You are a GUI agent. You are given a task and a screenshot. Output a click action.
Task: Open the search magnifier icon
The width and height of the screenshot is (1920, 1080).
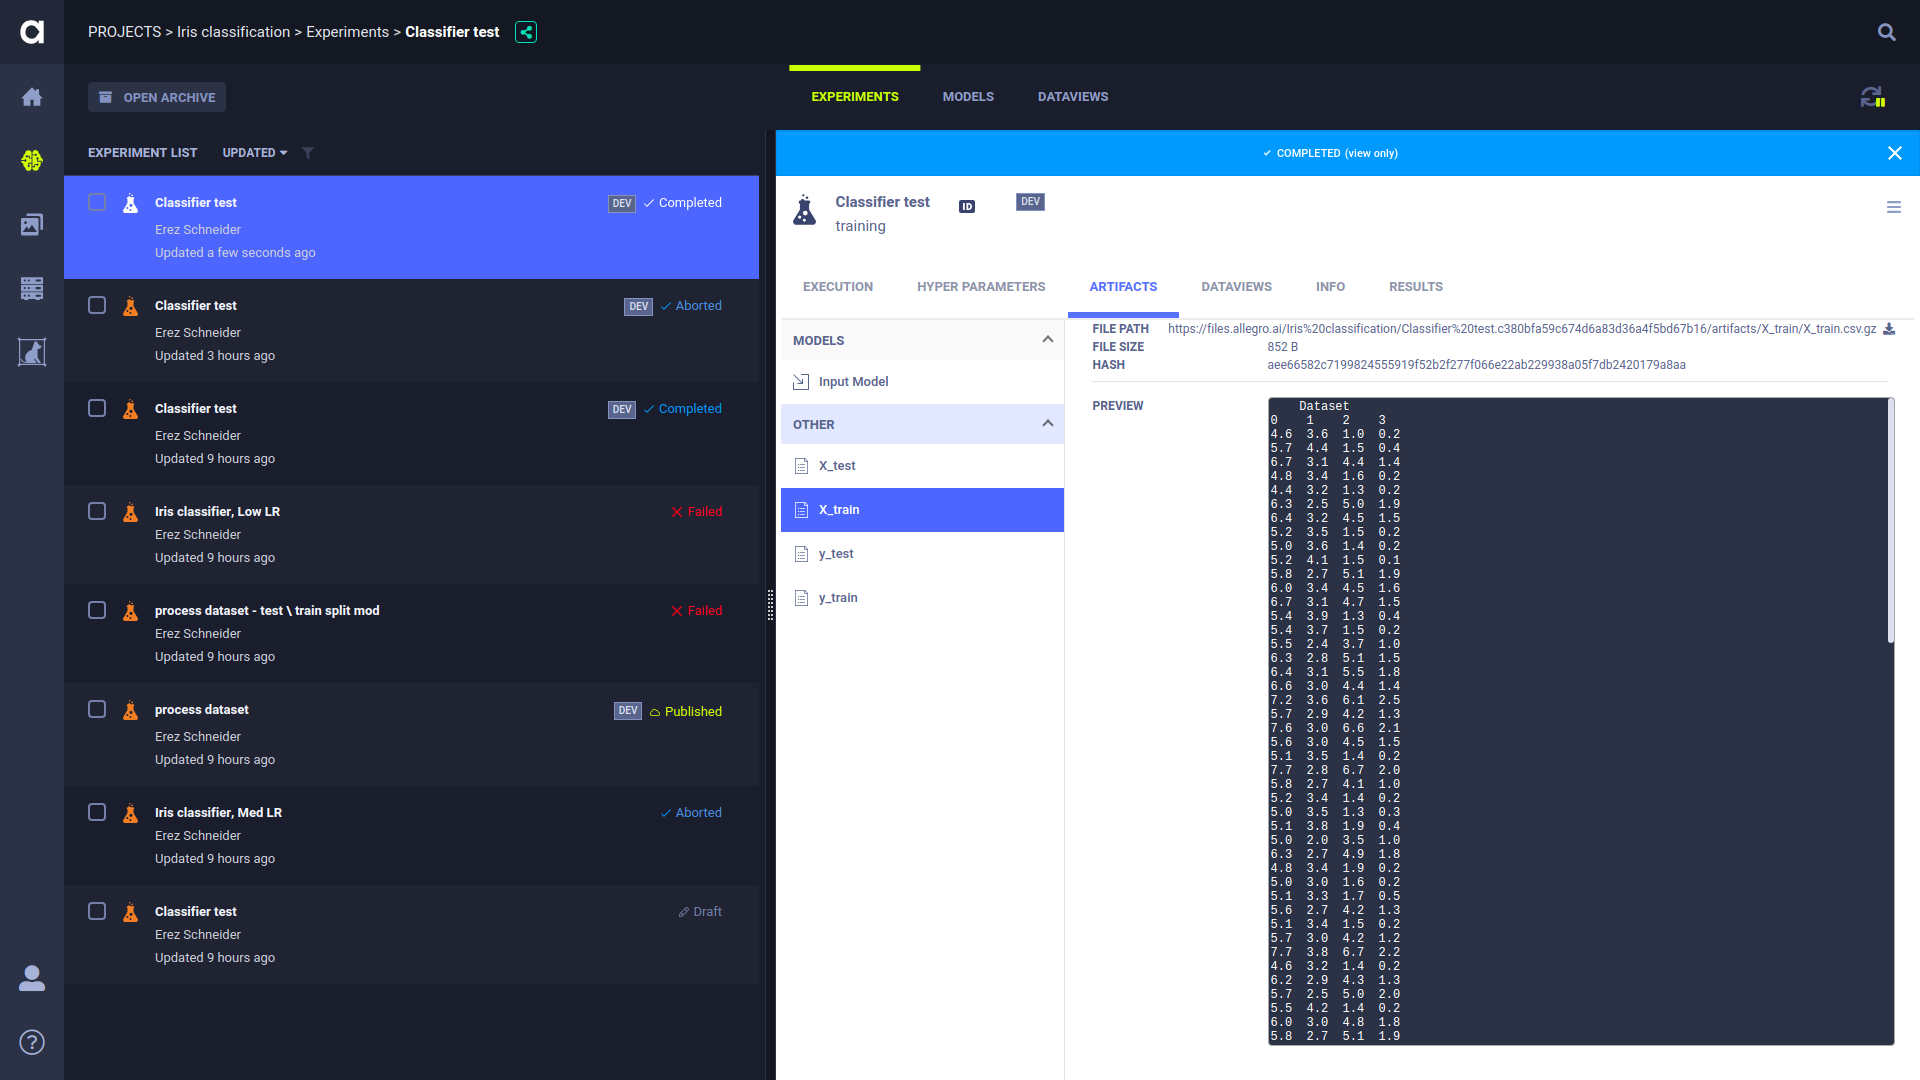click(1886, 32)
